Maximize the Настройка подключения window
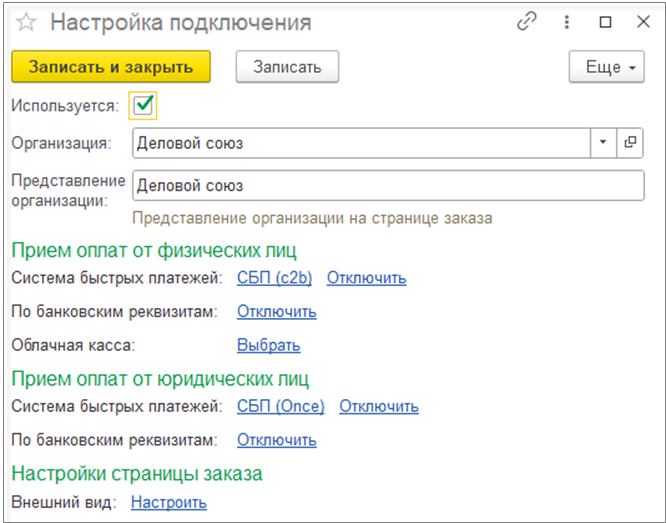The height and width of the screenshot is (523, 666). (x=605, y=23)
